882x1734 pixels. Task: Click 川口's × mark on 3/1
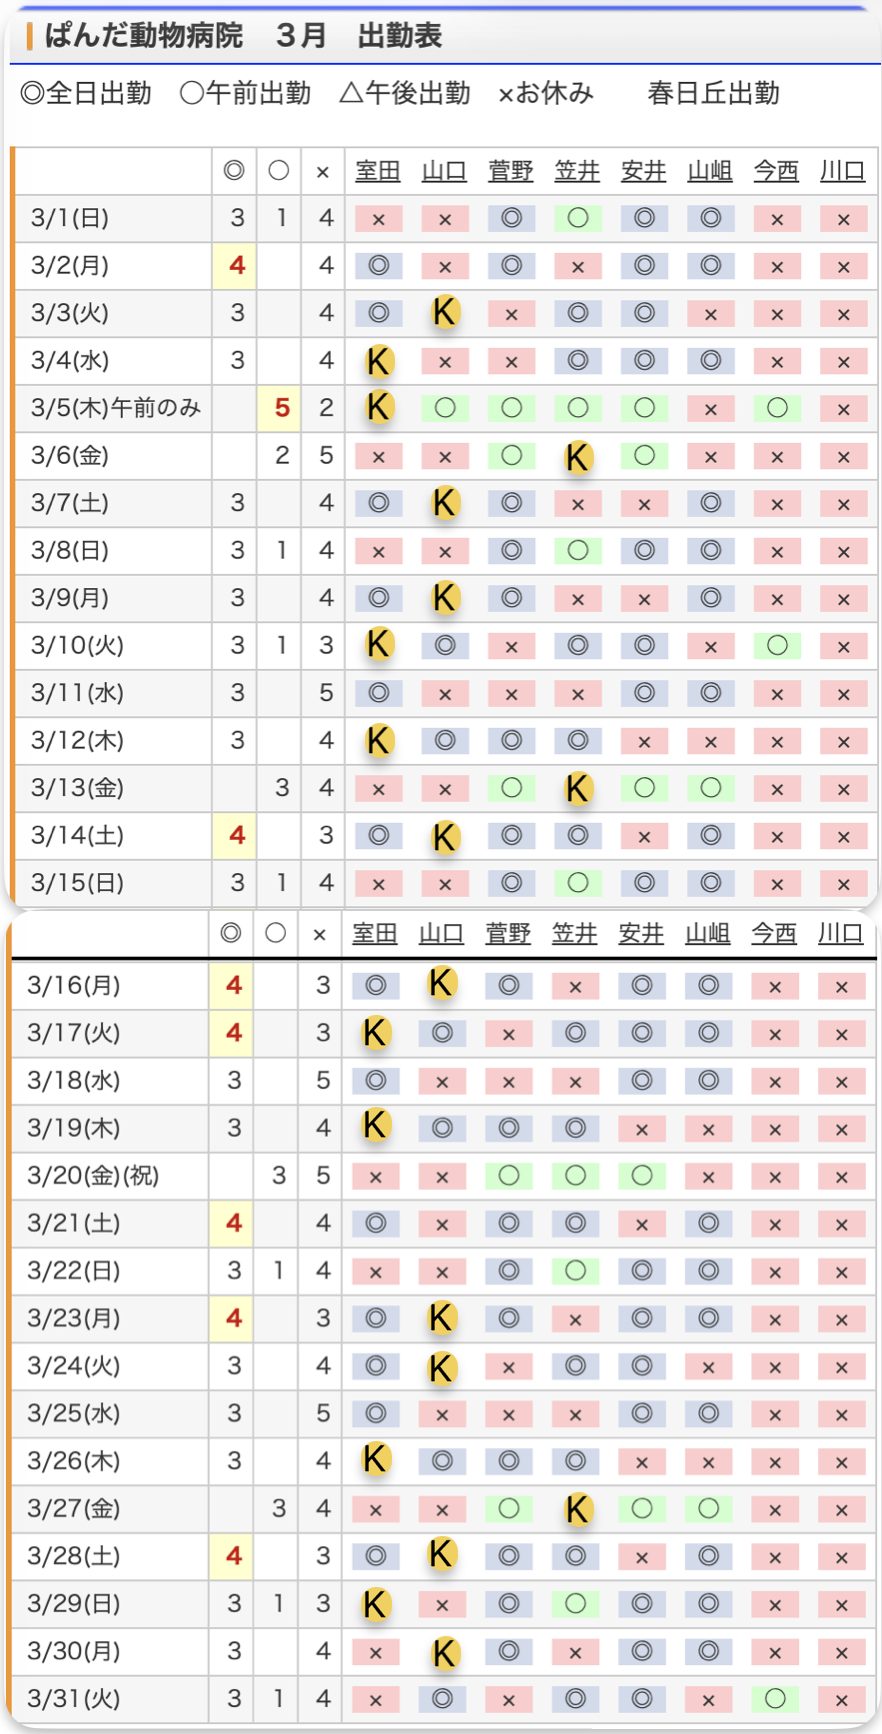point(843,219)
